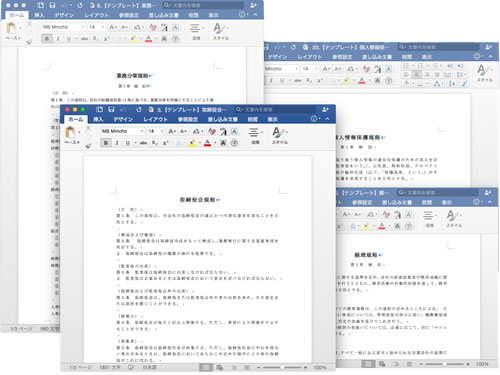The height and width of the screenshot is (375, 500).
Task: Click the 100% zoom level in the front status bar
Action: click(319, 367)
